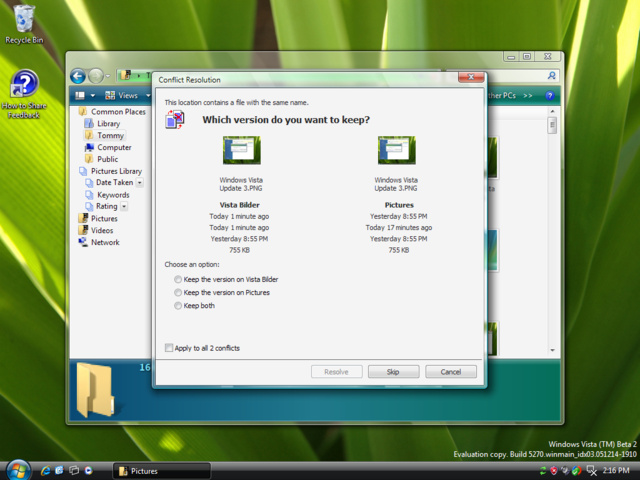This screenshot has width=640, height=480.
Task: Click the Organize layout icon in toolbar
Action: tap(80, 96)
